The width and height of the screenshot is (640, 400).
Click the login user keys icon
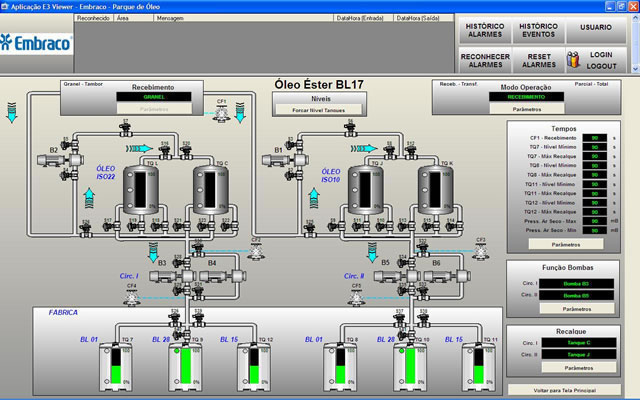573,60
